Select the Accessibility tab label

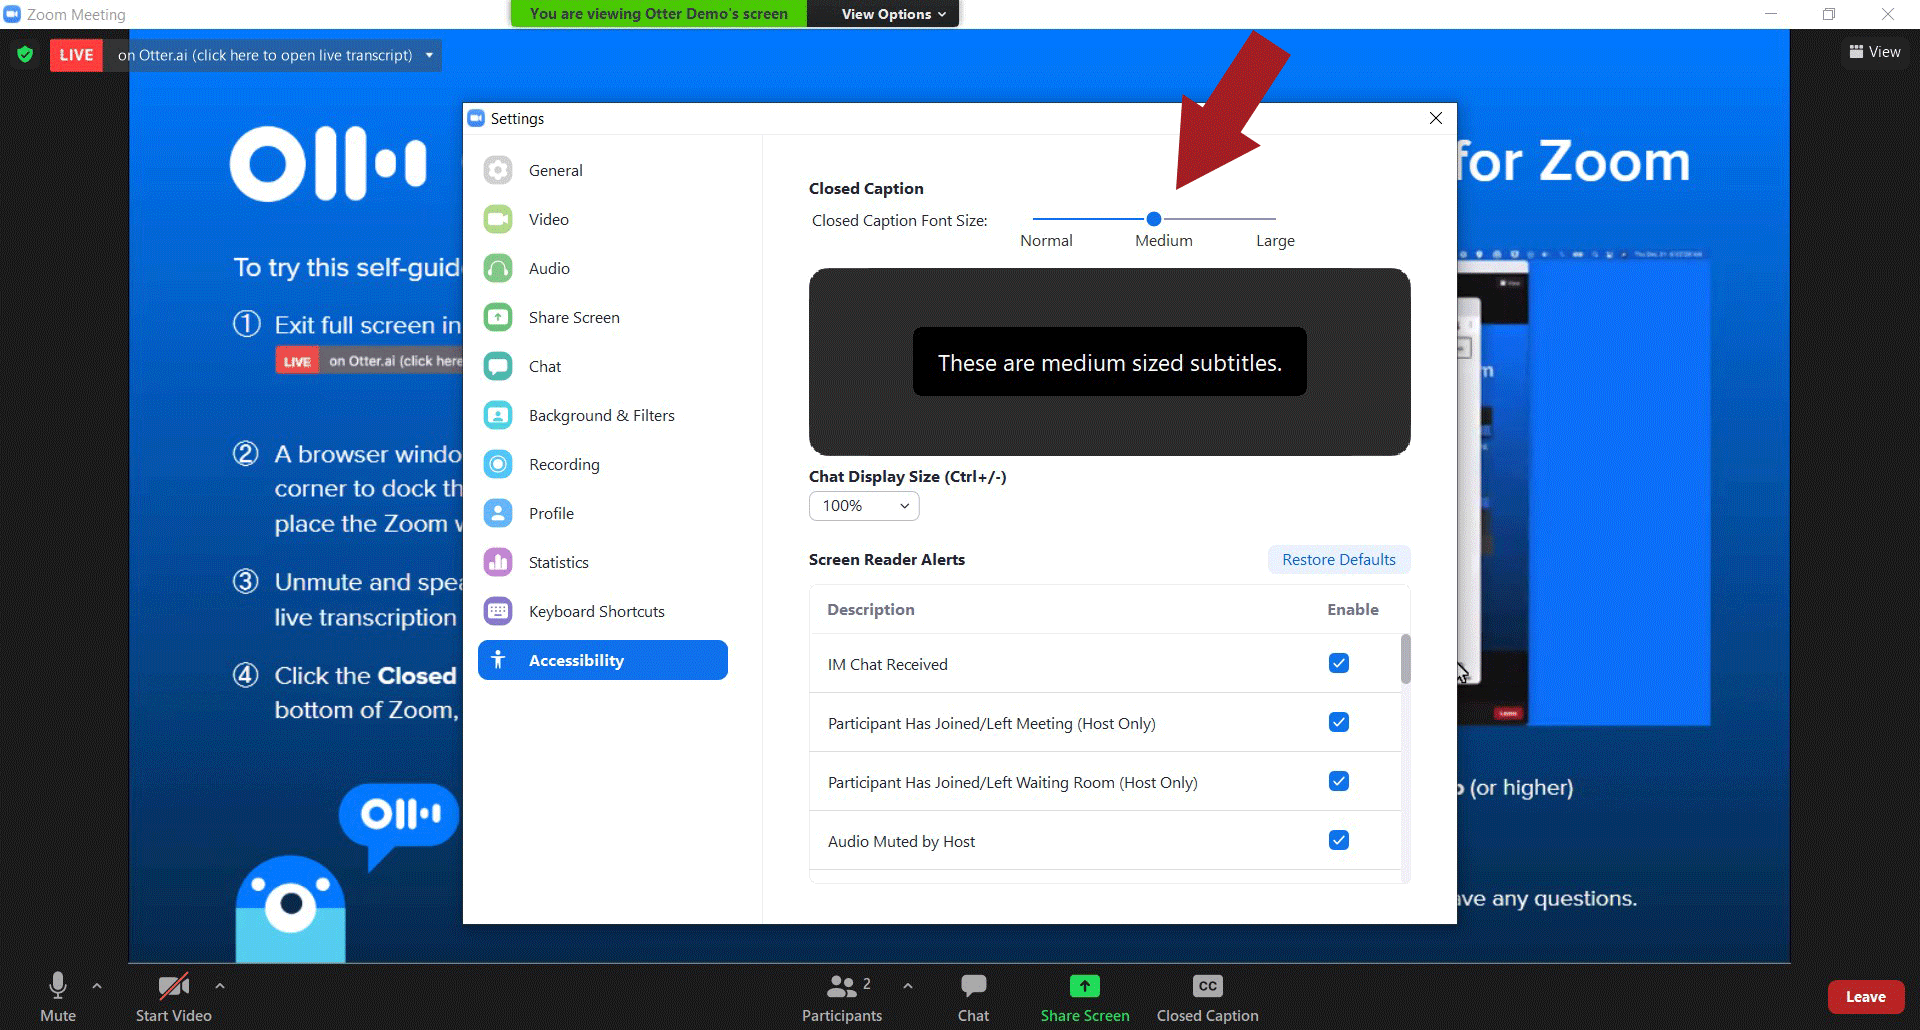pos(576,660)
